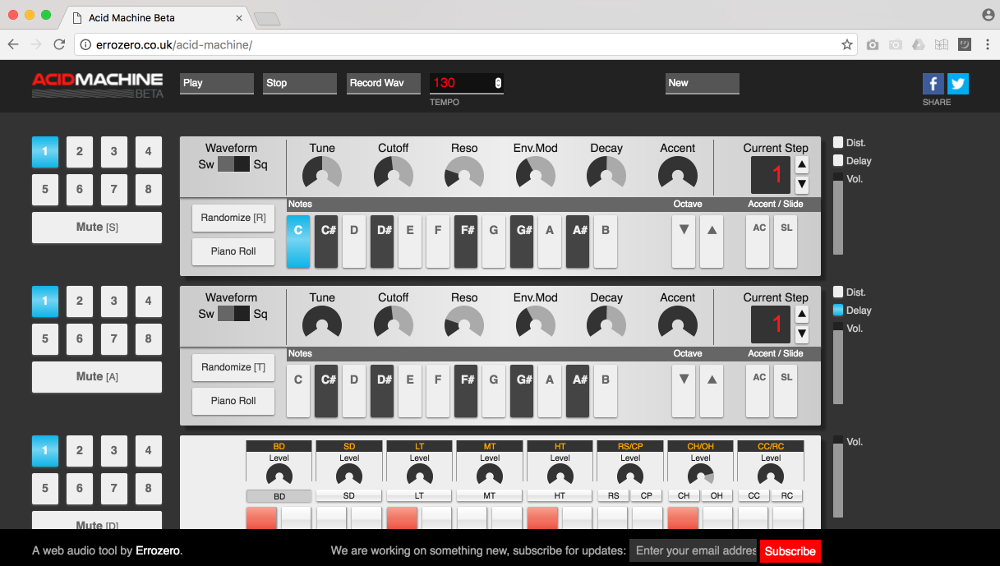The width and height of the screenshot is (1000, 566).
Task: Toggle AC accent on first synth step
Action: (x=758, y=241)
